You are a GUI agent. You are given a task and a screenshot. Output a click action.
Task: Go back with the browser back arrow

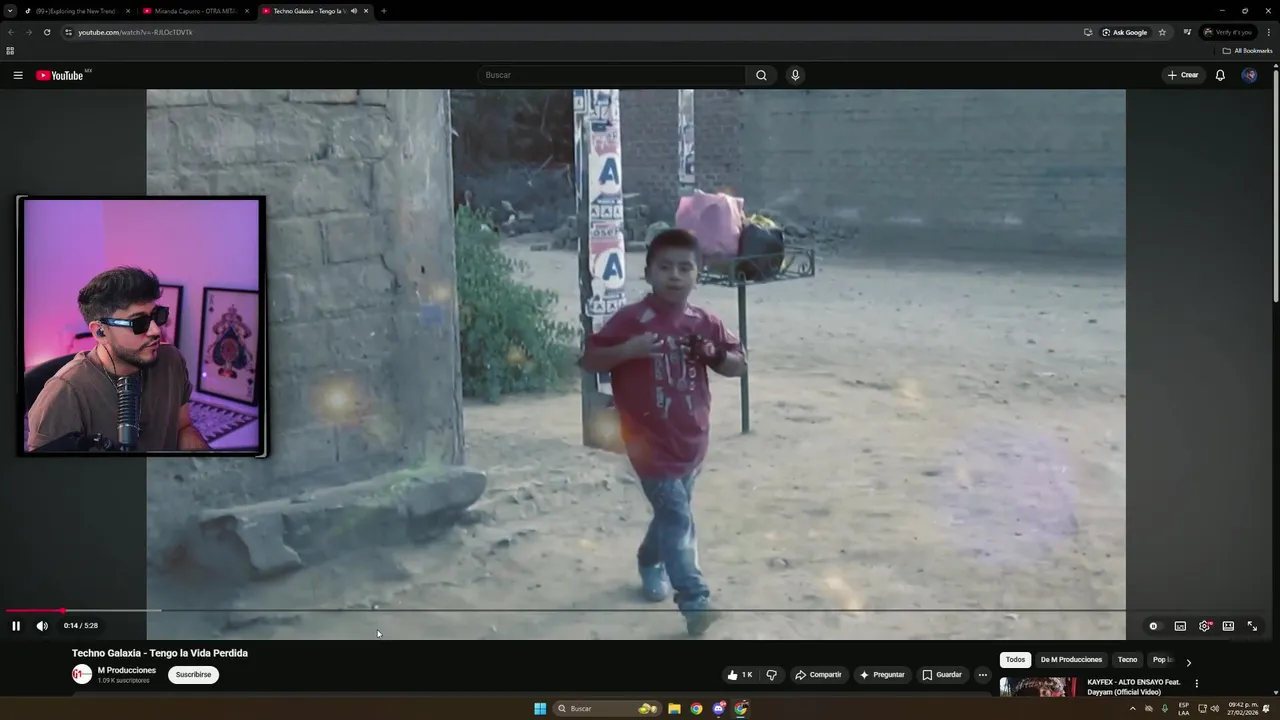pos(11,32)
